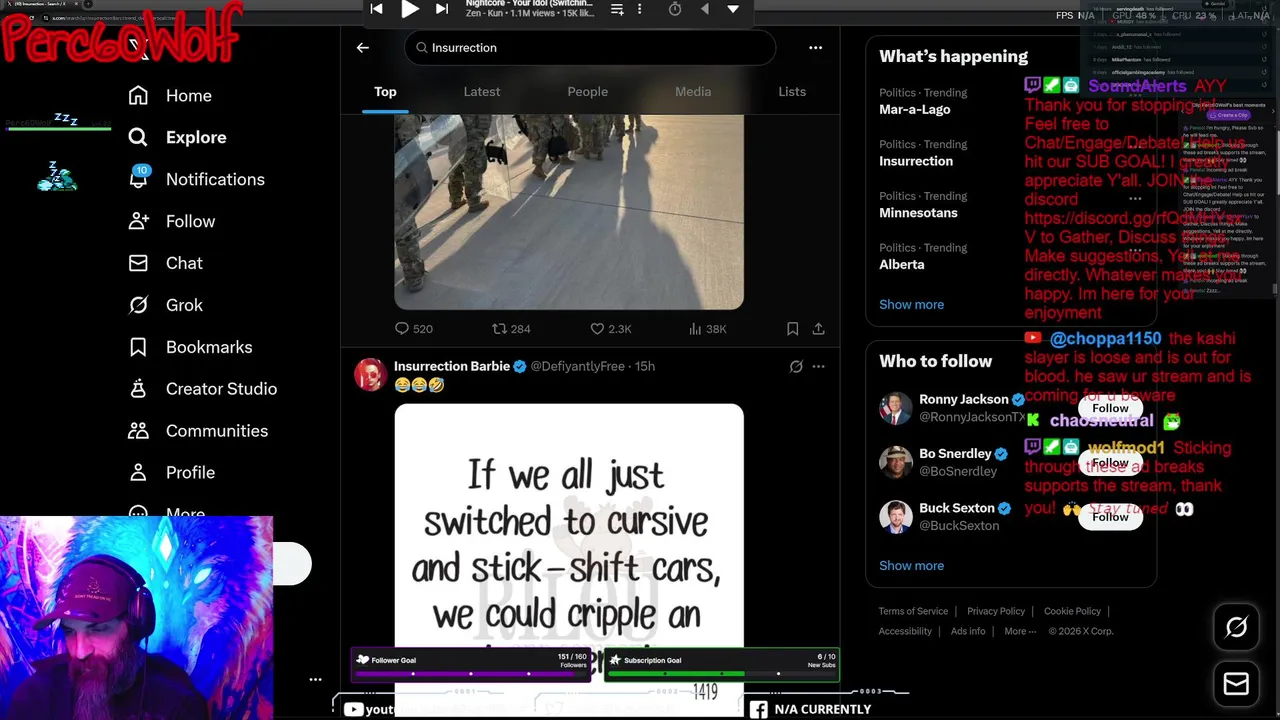1280x720 pixels.
Task: Open the soldiers shadow photo
Action: click(569, 212)
